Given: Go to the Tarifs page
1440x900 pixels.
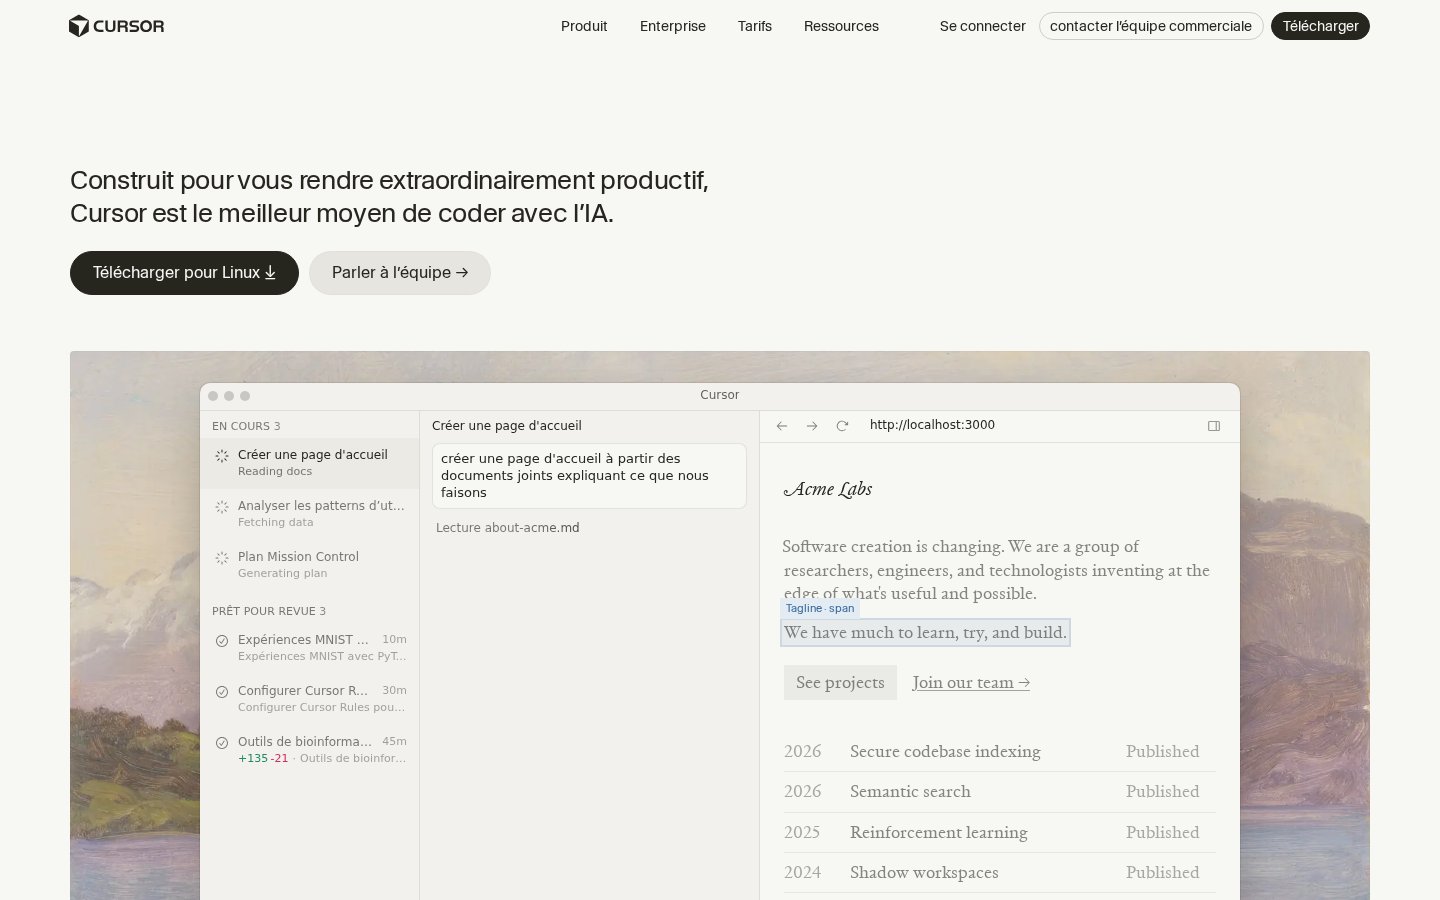Looking at the screenshot, I should tap(755, 26).
